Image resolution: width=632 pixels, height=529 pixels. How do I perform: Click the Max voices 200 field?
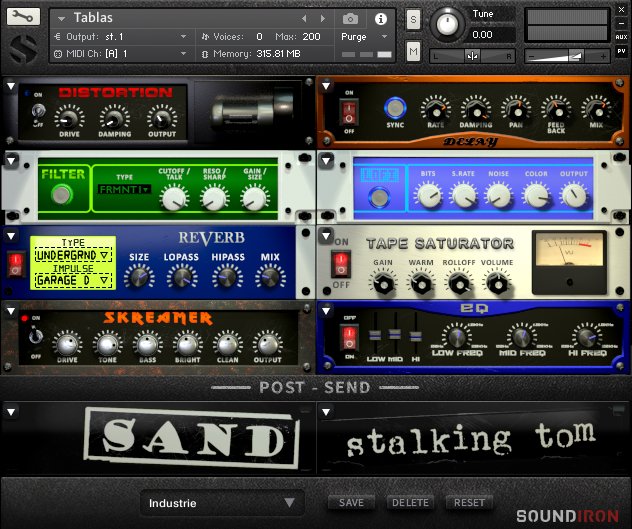(x=311, y=37)
